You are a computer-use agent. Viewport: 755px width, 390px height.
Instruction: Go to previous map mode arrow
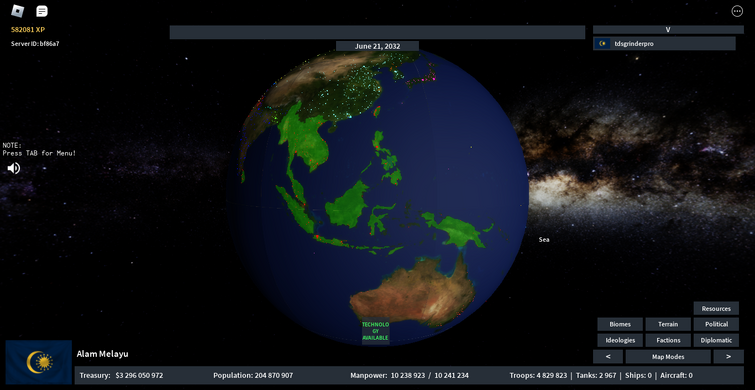[x=608, y=357]
